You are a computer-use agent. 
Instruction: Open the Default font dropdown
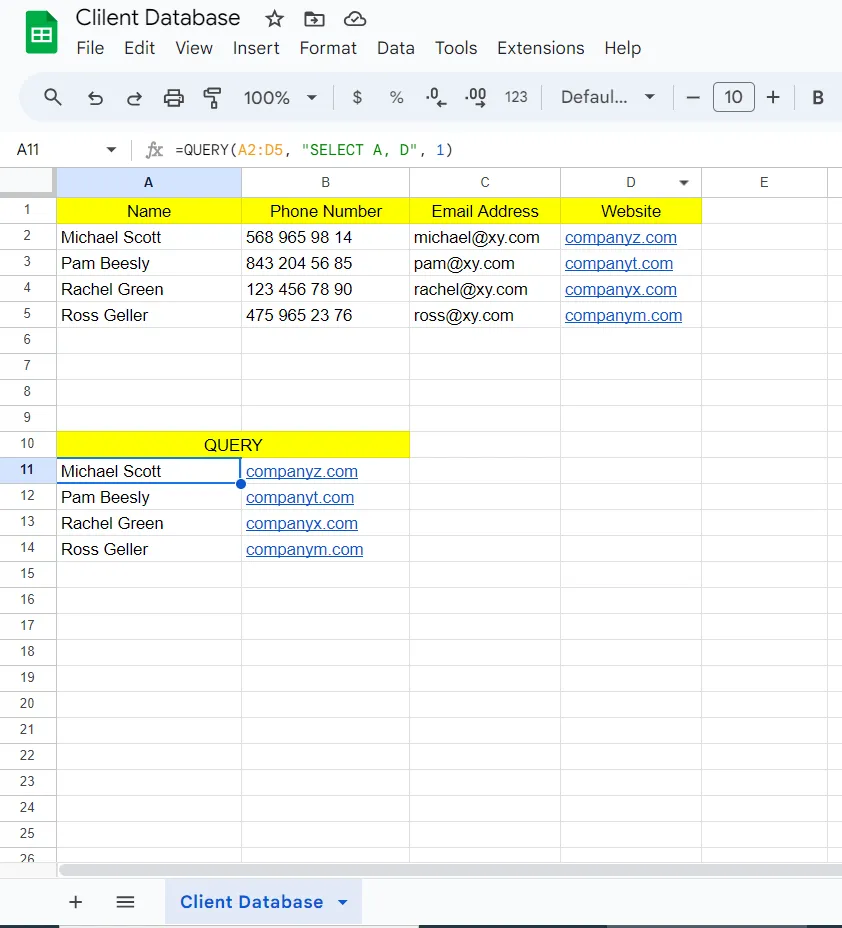(x=608, y=97)
